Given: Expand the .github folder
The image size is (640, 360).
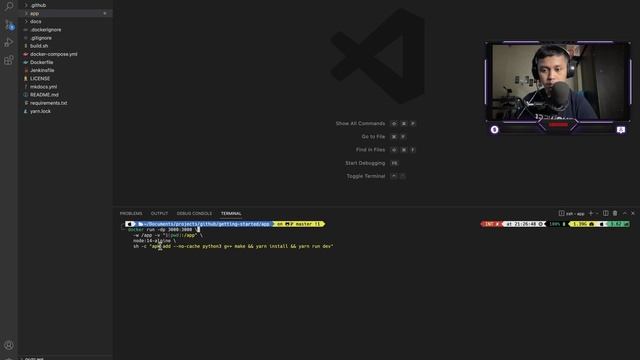Looking at the screenshot, I should click(38, 5).
